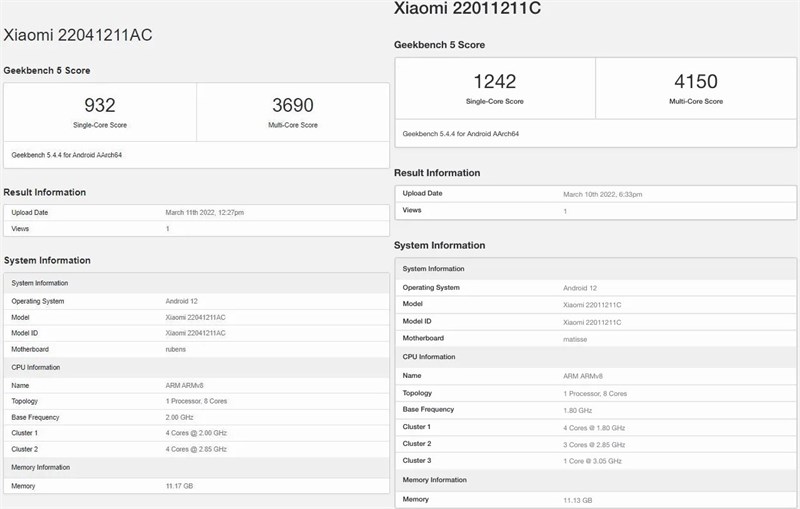The width and height of the screenshot is (800, 509).
Task: Click Model ID value Xiaomi 22041211AC
Action: 195,332
